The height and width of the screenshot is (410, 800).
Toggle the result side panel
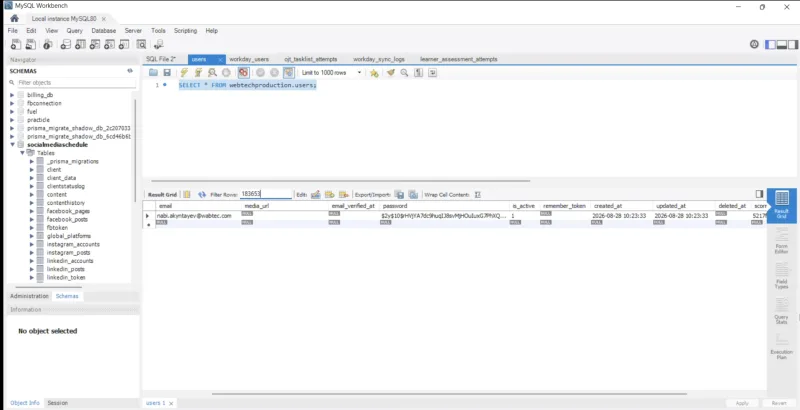tap(759, 194)
